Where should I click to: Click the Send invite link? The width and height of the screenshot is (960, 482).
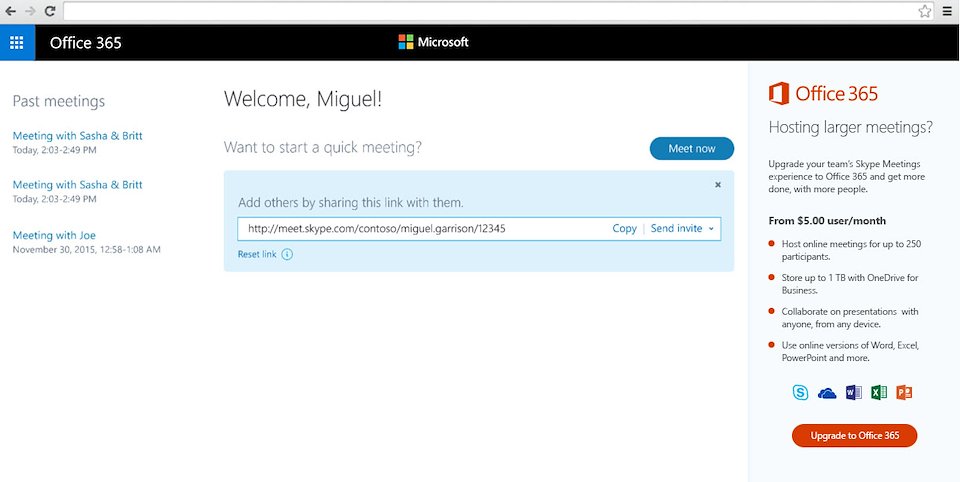[676, 228]
